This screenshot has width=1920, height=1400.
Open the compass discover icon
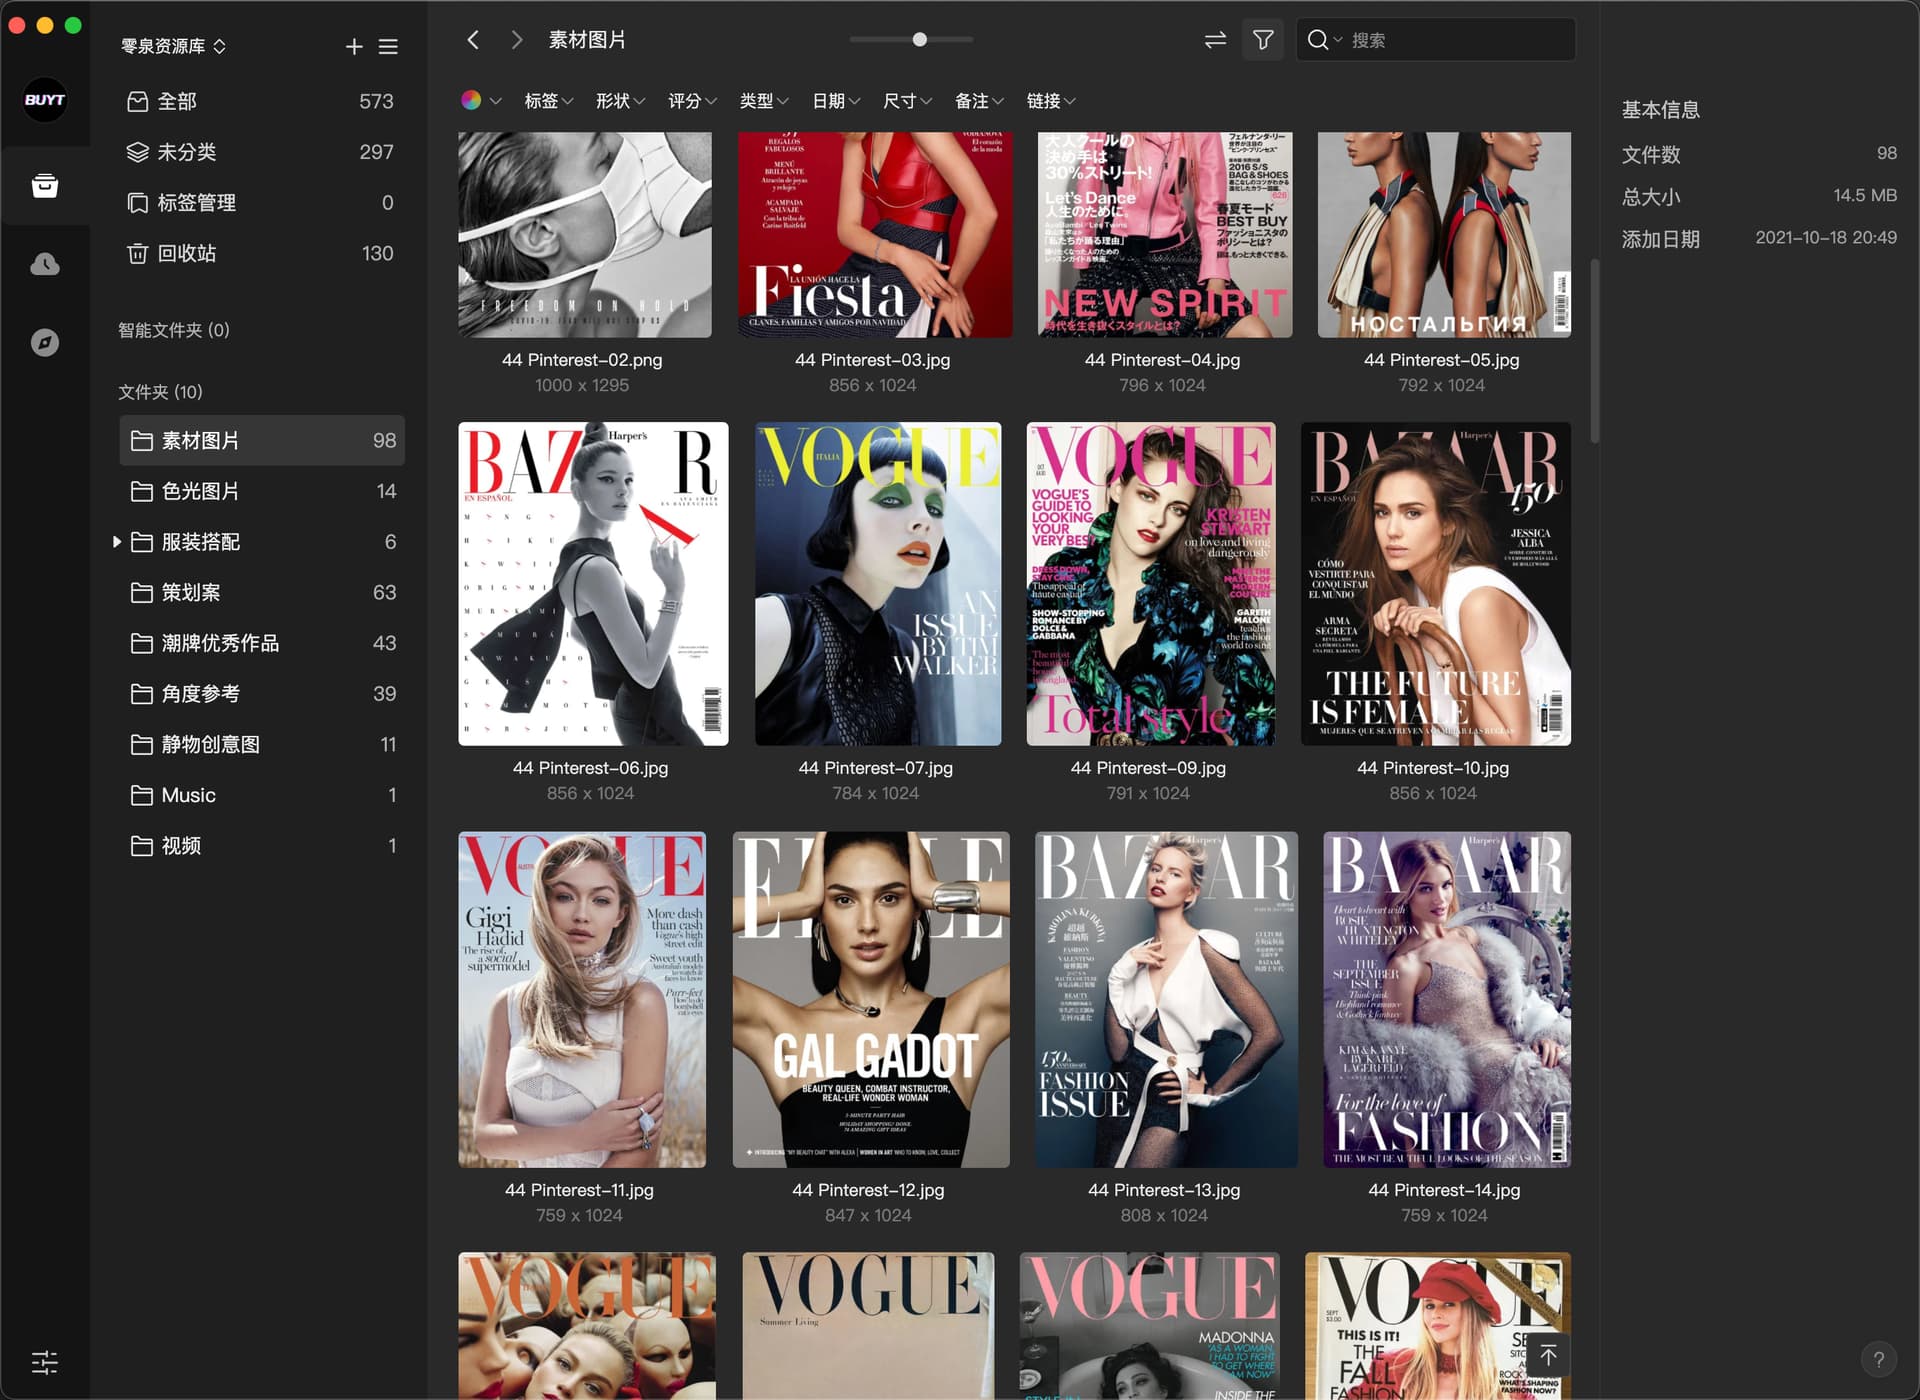tap(45, 343)
